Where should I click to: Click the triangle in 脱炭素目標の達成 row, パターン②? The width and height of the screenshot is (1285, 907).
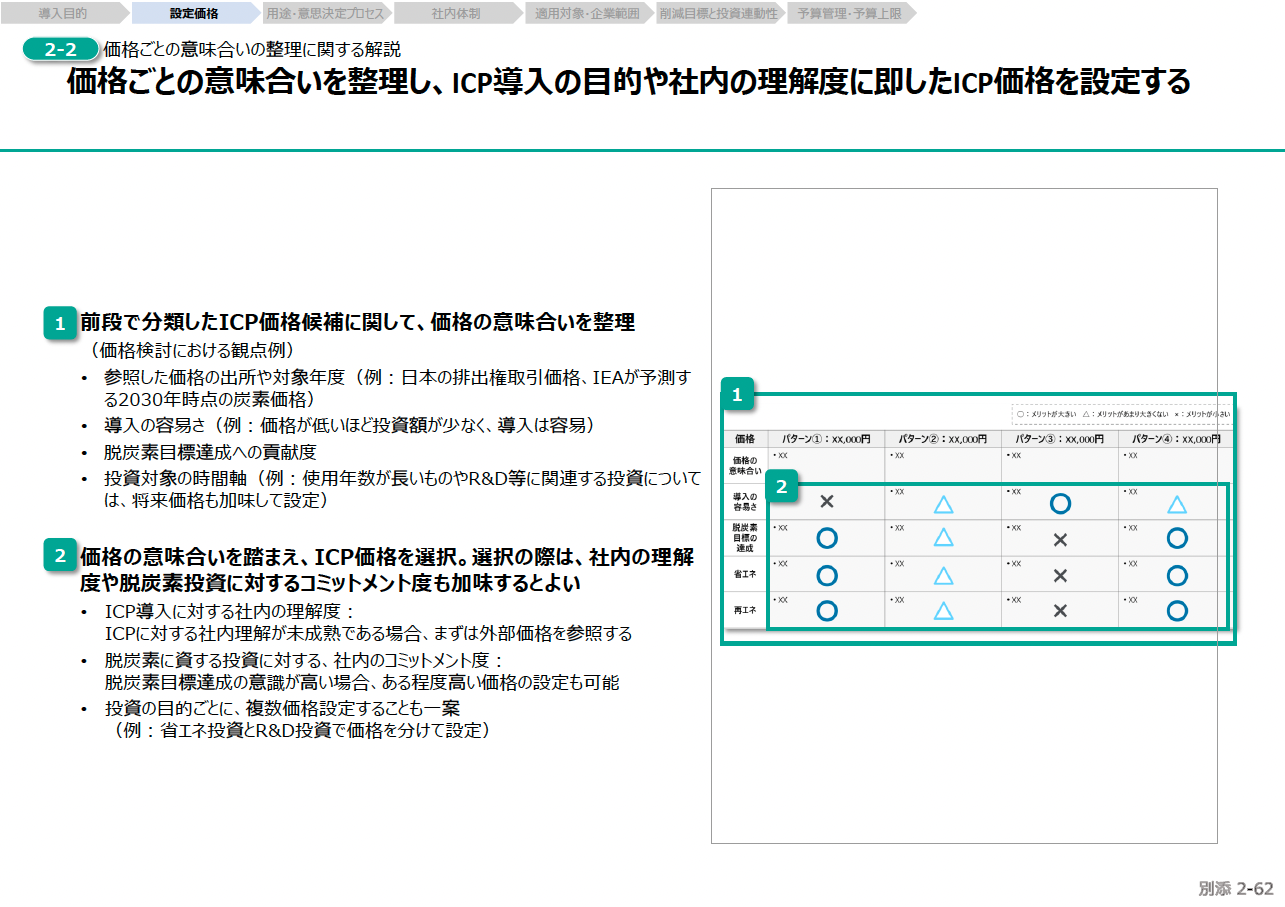coord(943,538)
